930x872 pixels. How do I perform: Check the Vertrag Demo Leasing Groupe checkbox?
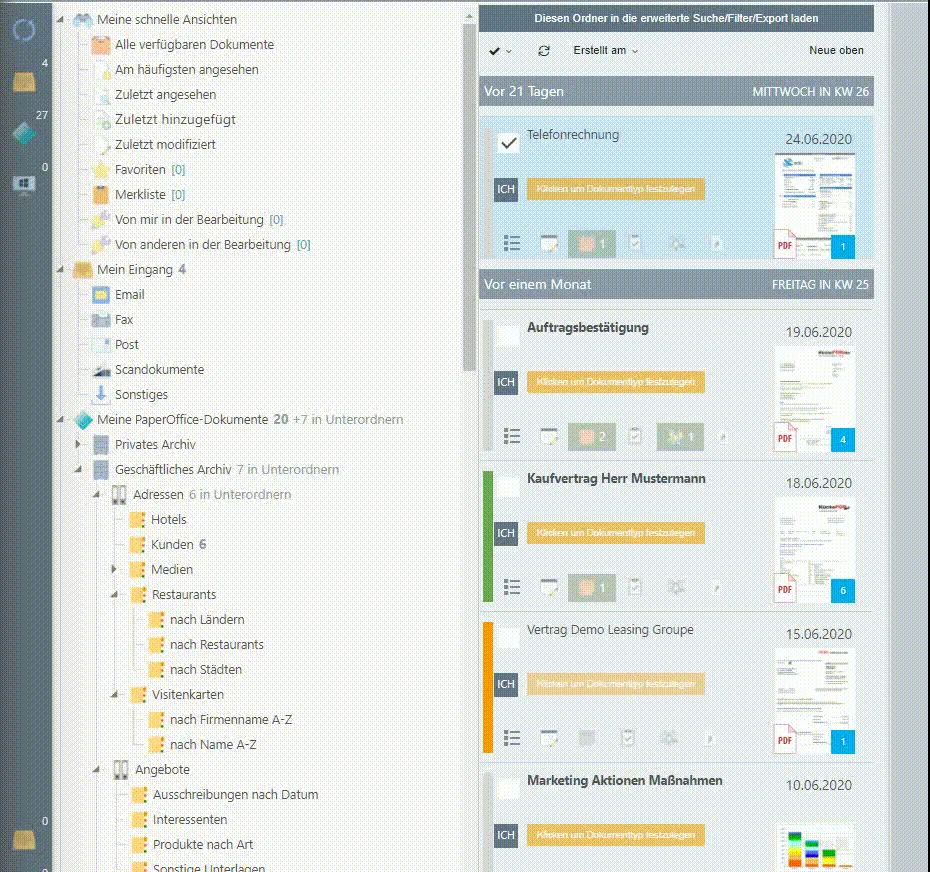point(508,638)
